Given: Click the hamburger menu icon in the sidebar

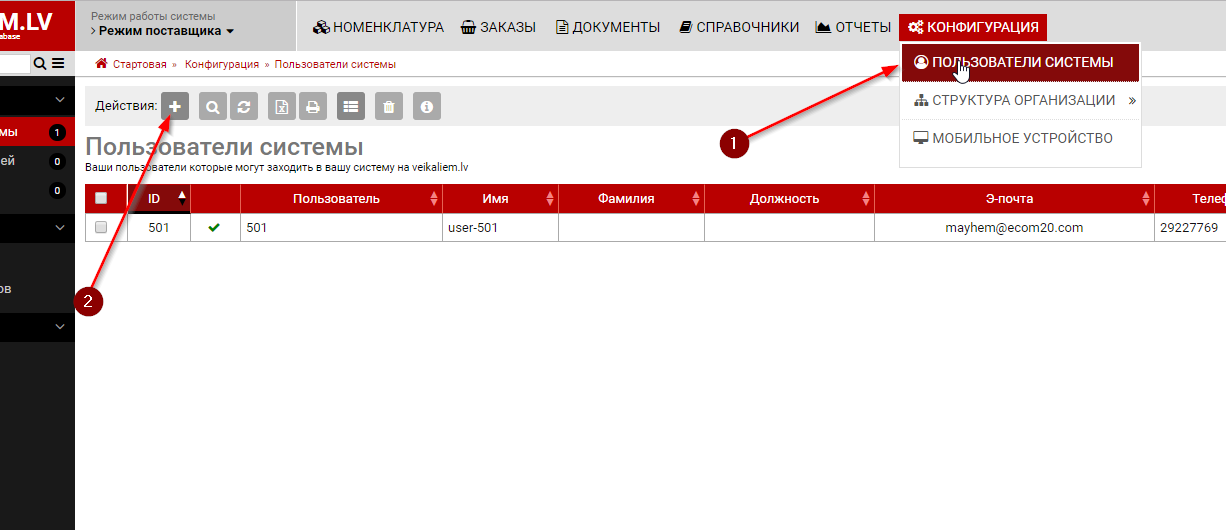Looking at the screenshot, I should click(58, 64).
